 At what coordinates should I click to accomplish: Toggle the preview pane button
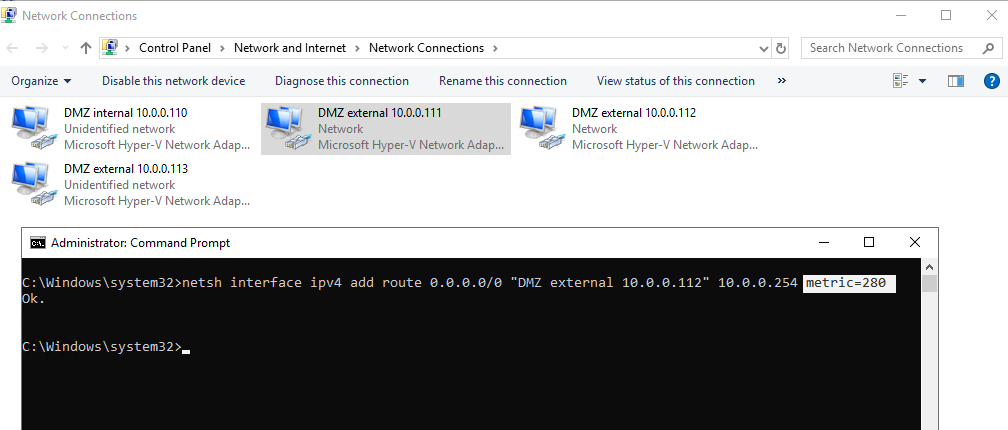955,81
